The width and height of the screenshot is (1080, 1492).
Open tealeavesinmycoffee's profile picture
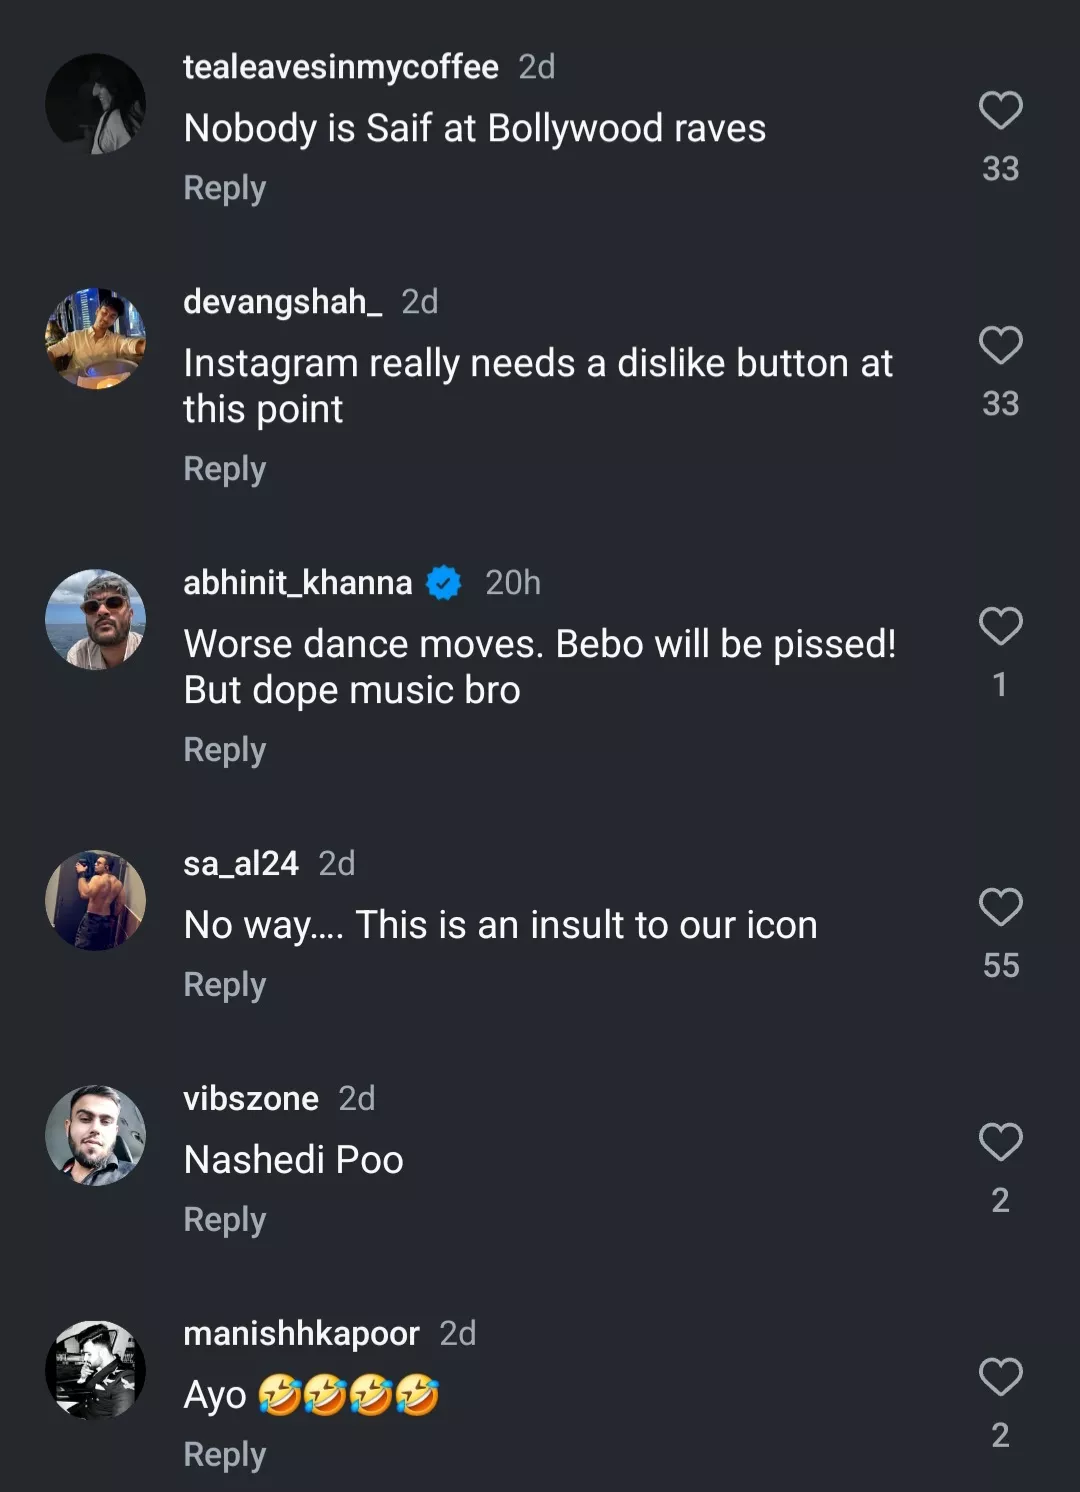[96, 104]
